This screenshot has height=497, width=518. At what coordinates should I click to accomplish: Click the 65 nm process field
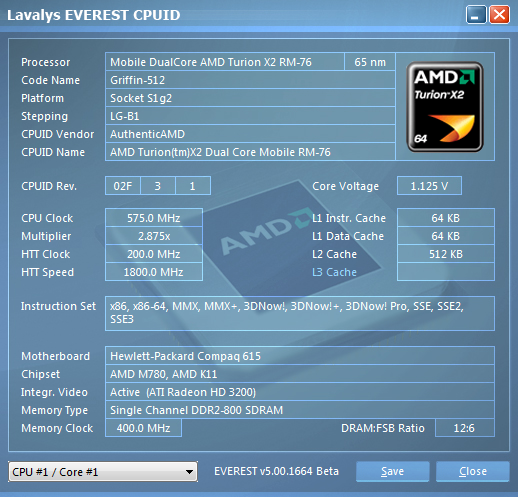click(370, 62)
